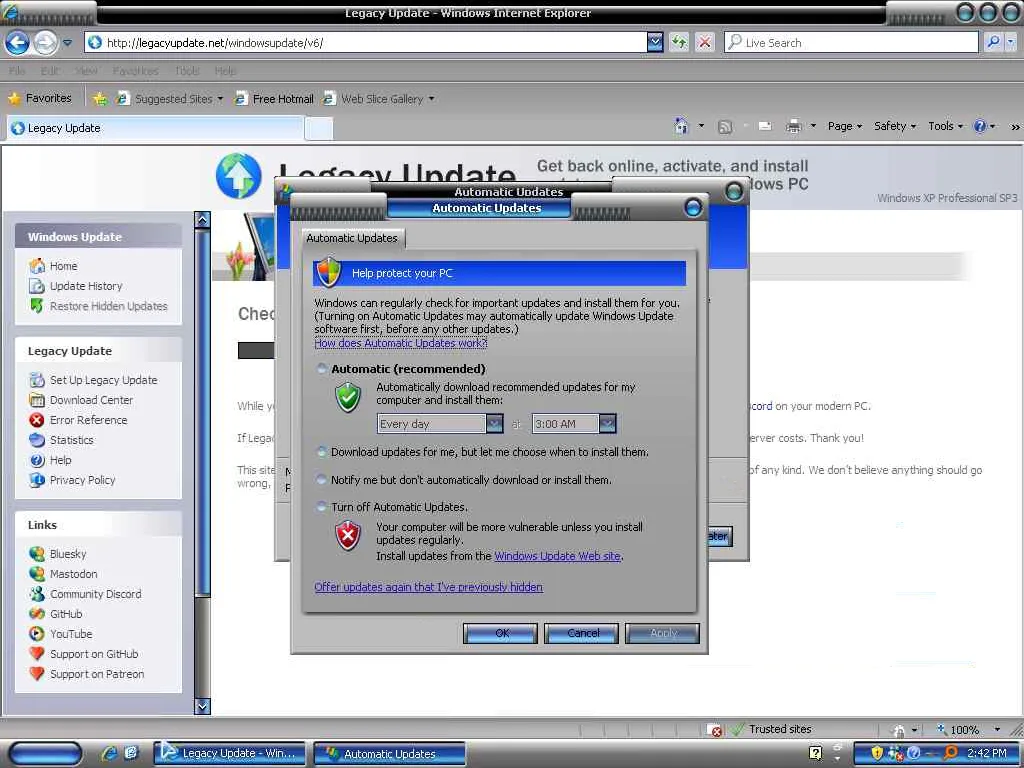Click the Stop loading red X icon

[705, 42]
